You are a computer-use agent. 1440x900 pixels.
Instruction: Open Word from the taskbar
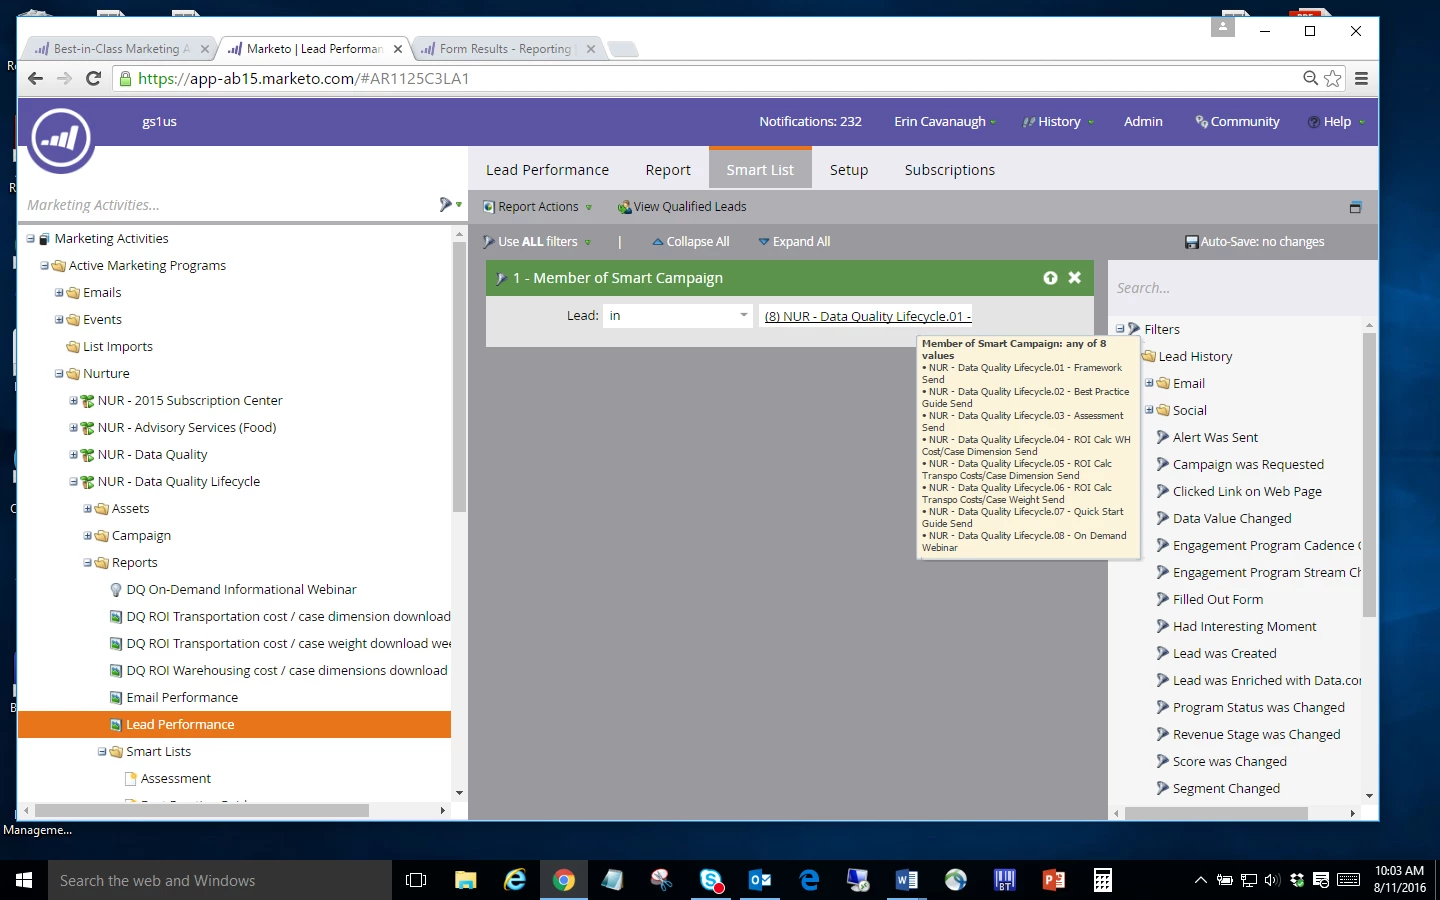907,880
